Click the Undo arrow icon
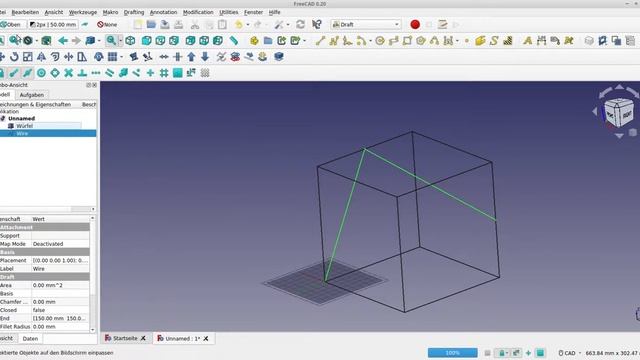Viewport: 640px width, 360px height. (x=239, y=24)
